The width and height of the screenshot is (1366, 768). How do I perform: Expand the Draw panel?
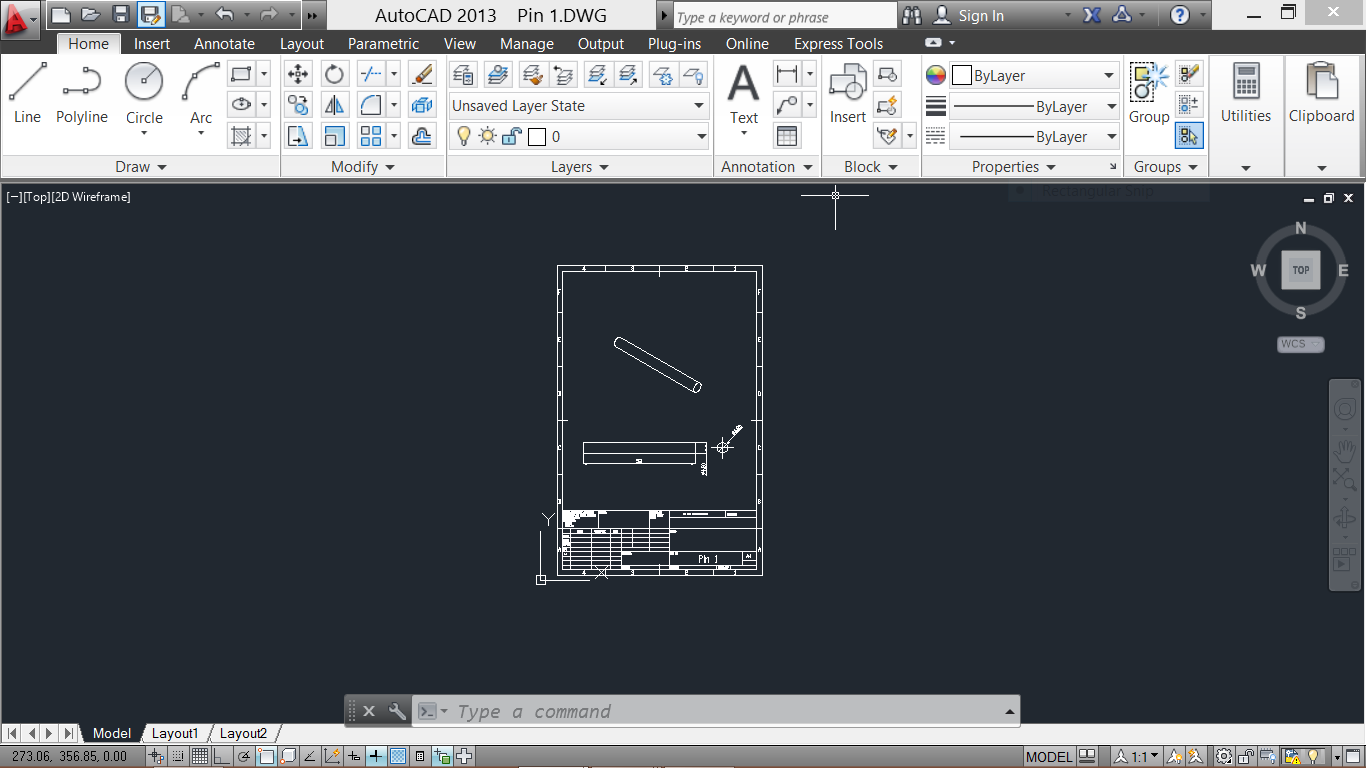140,167
